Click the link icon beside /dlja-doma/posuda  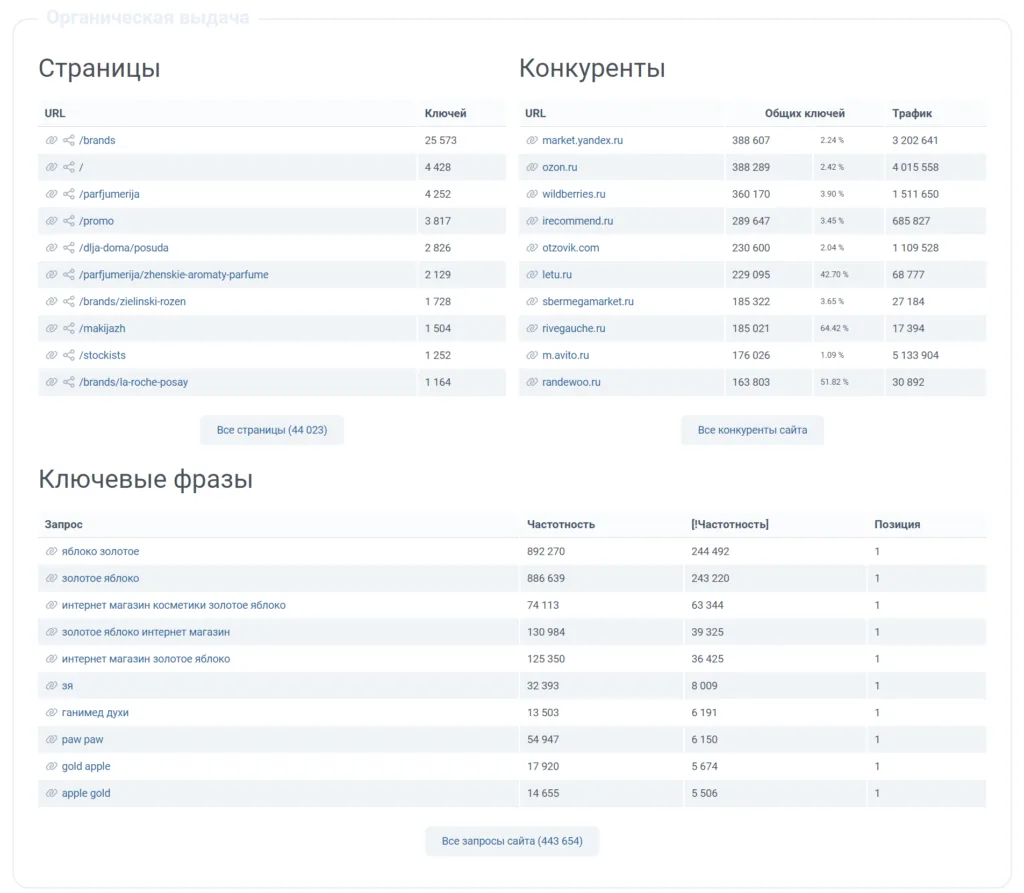click(52, 248)
